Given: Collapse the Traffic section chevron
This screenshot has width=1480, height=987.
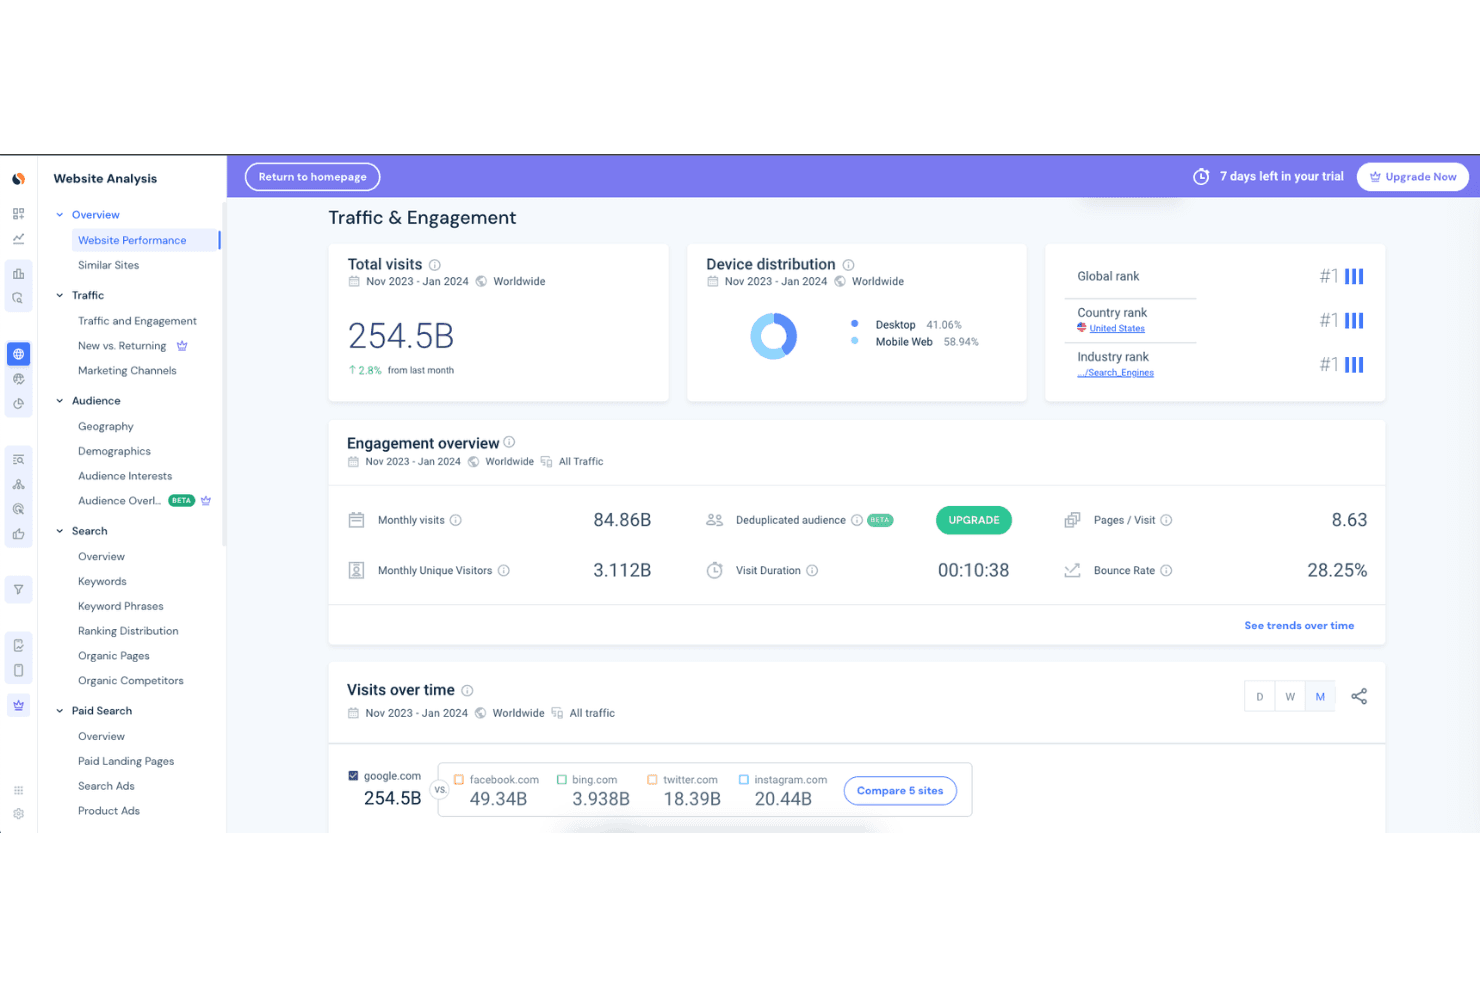Looking at the screenshot, I should pyautogui.click(x=60, y=296).
